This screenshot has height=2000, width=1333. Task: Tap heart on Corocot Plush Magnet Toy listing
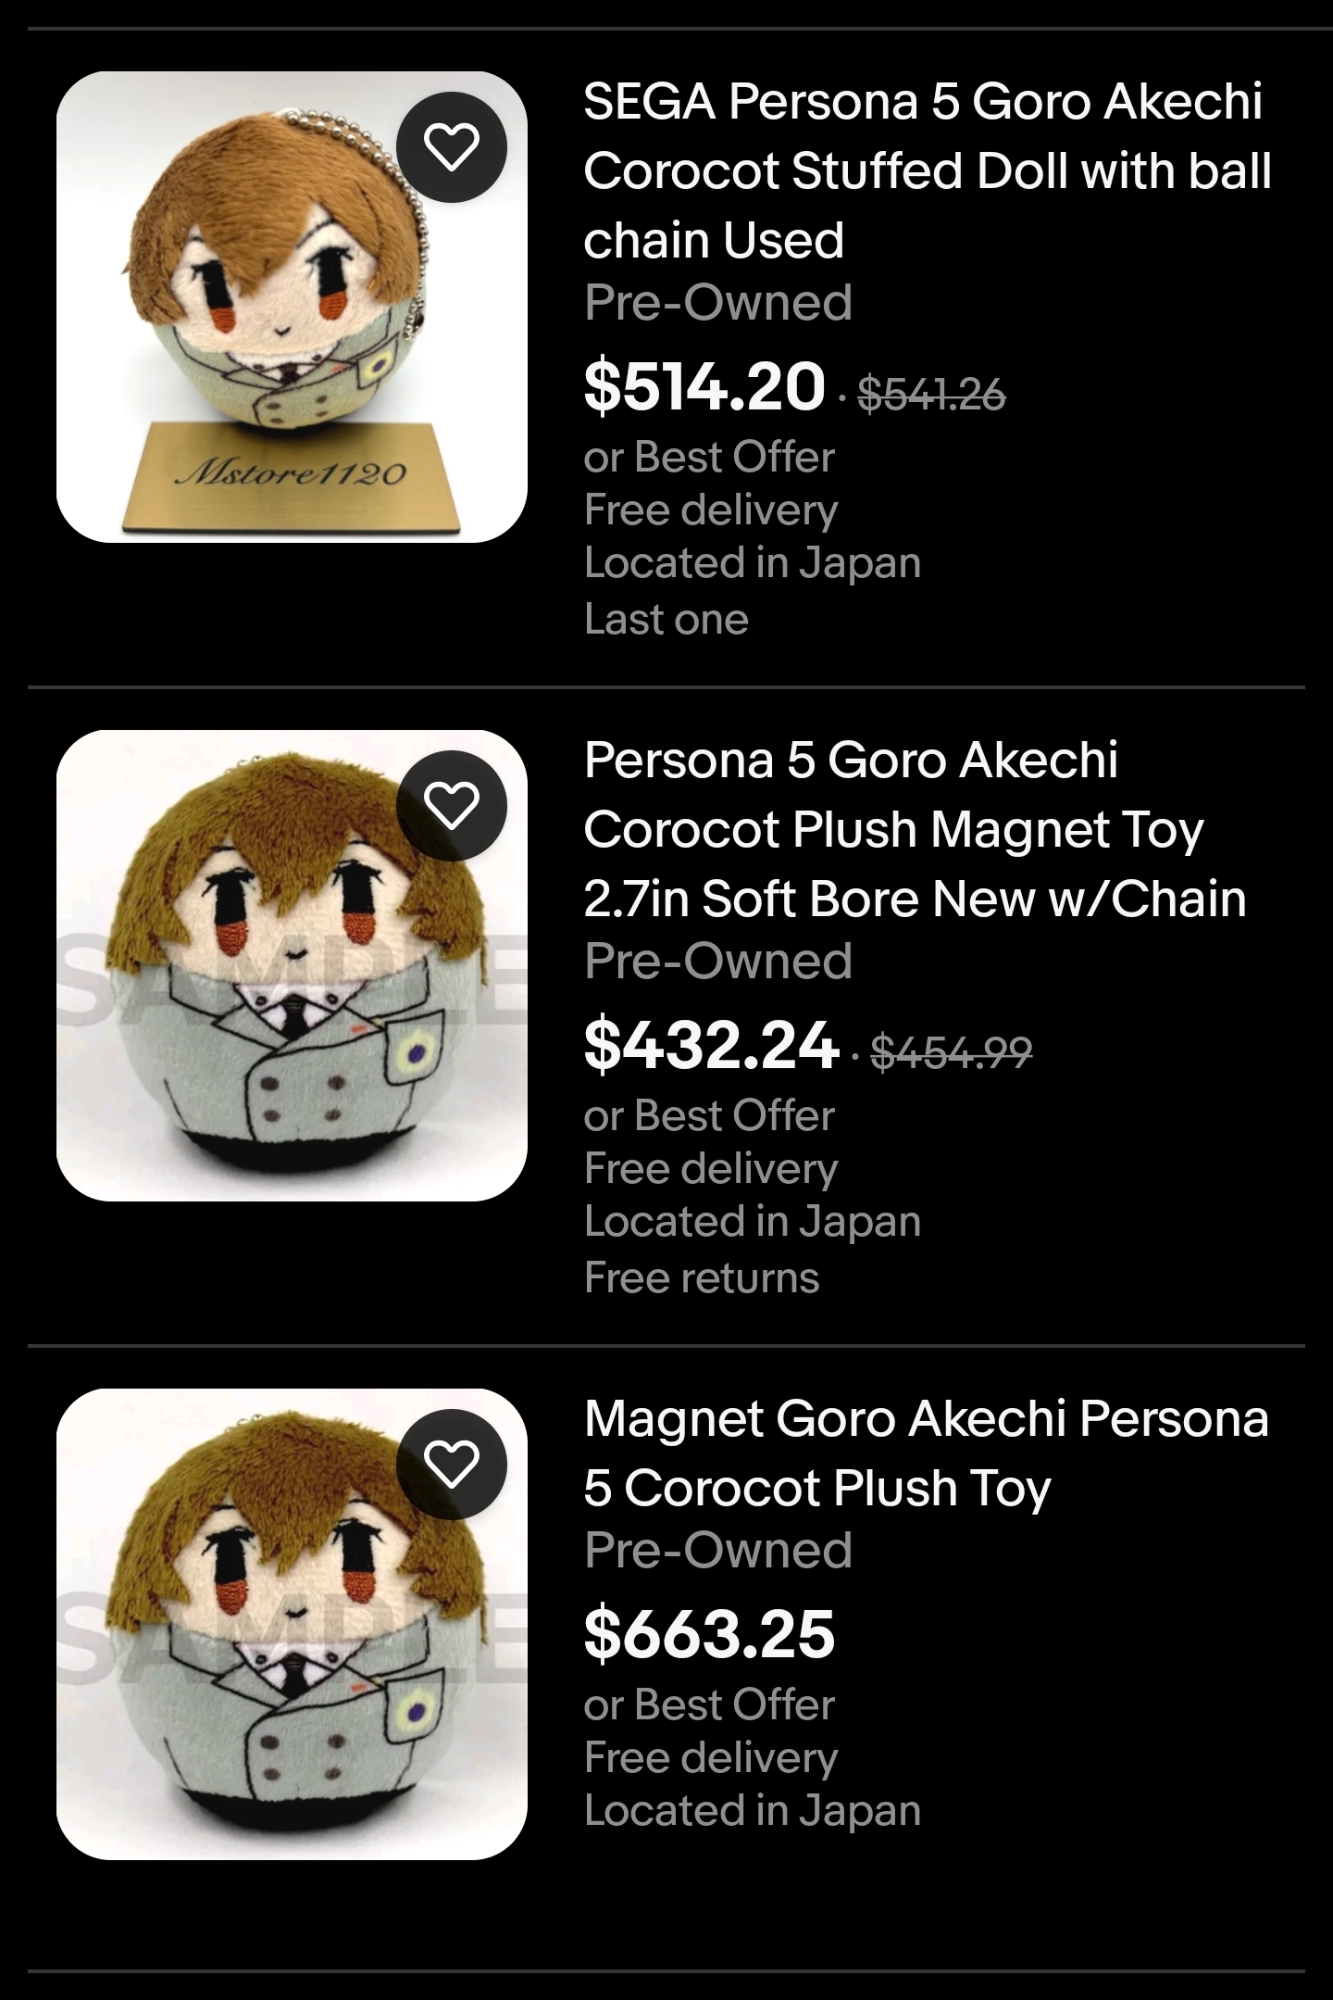click(451, 805)
